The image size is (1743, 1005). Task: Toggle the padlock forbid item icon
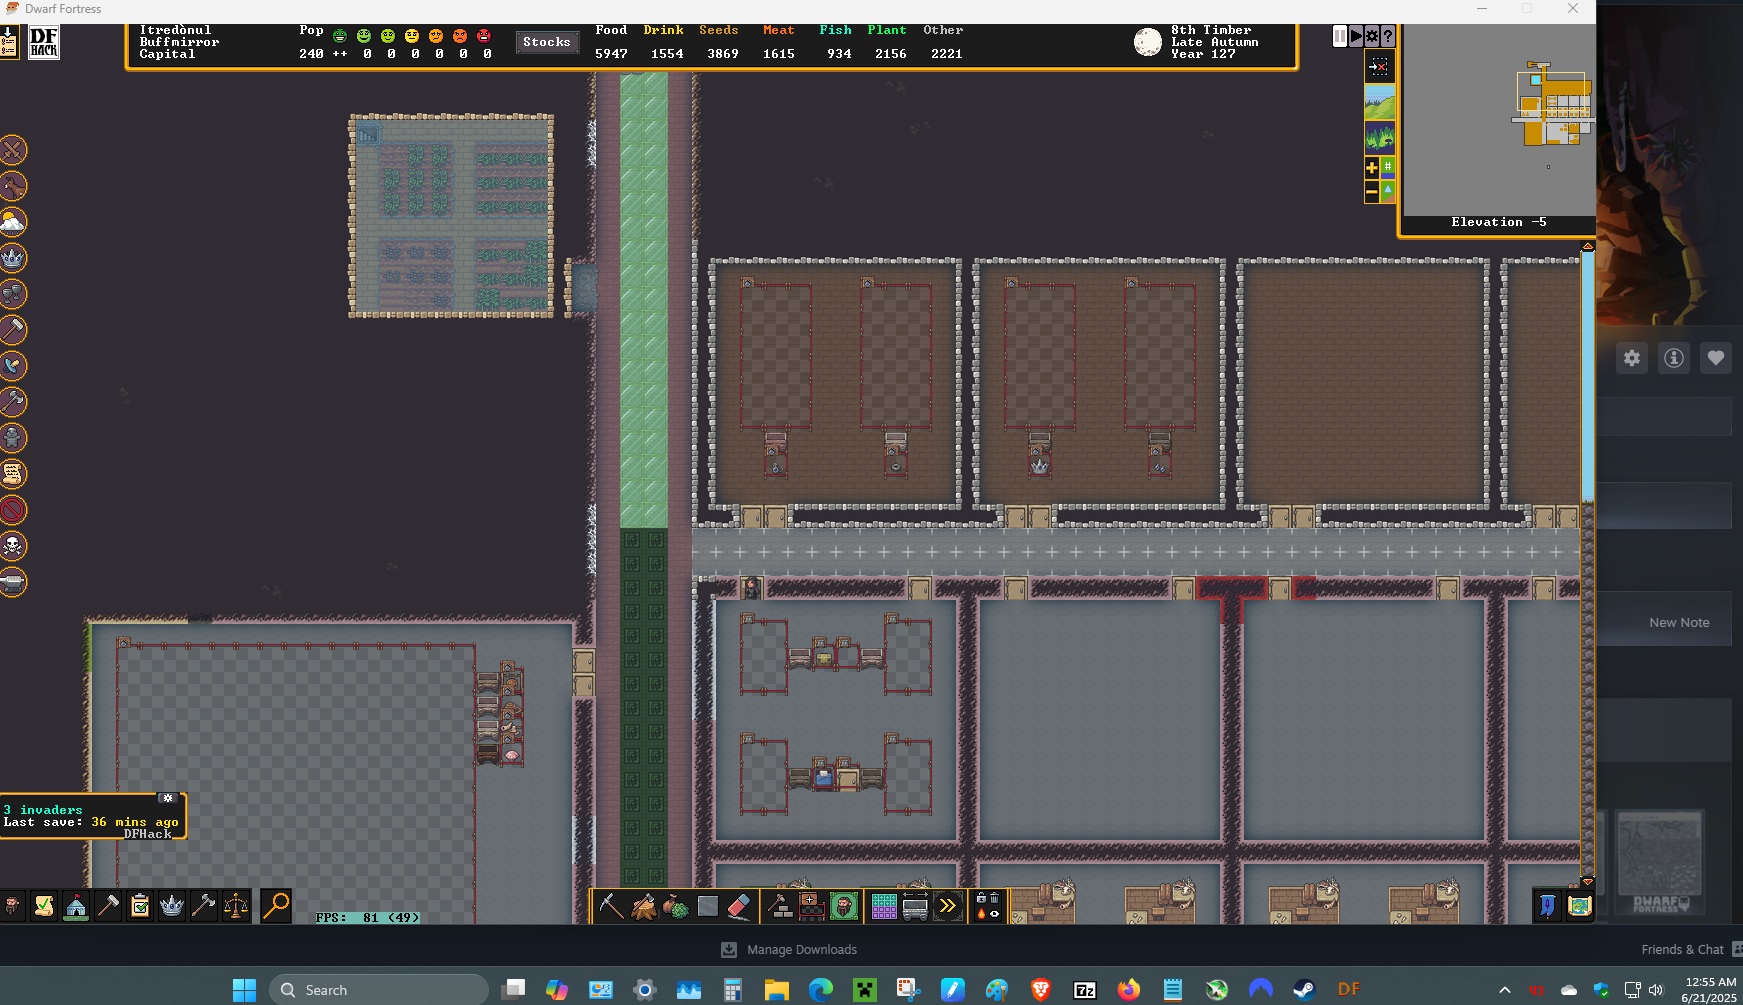[x=981, y=898]
